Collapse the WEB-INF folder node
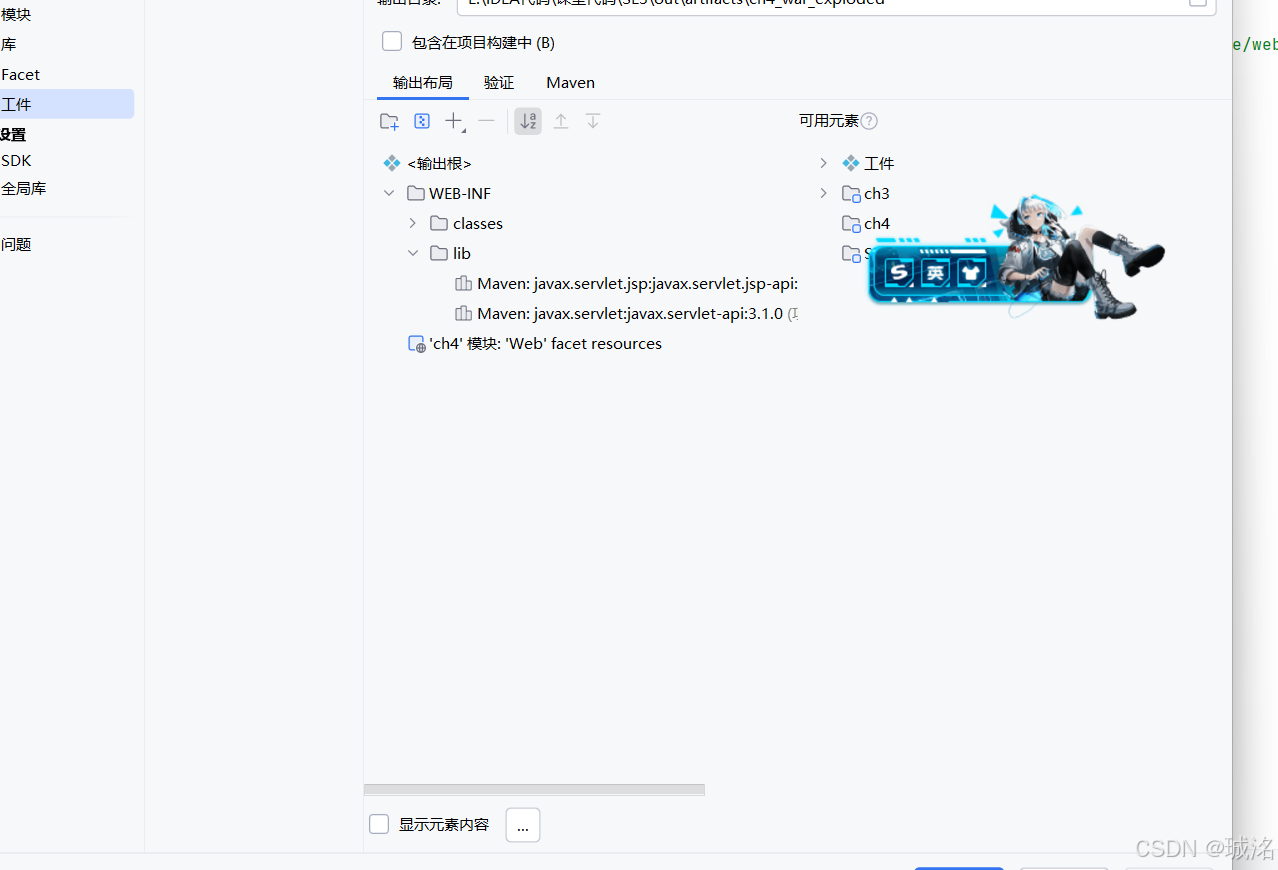Screen dimensions: 1278x870 pos(389,193)
